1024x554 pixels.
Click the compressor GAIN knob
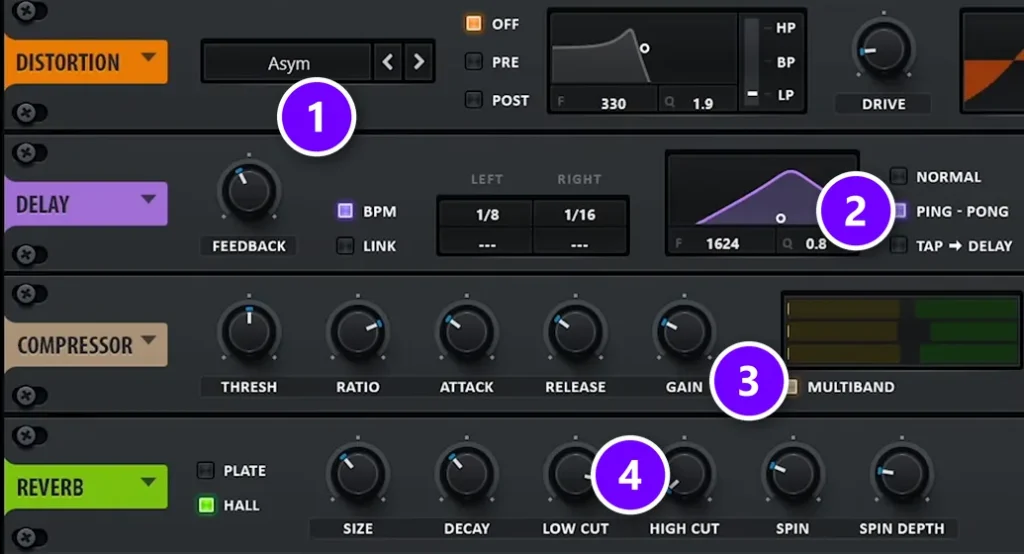[684, 332]
